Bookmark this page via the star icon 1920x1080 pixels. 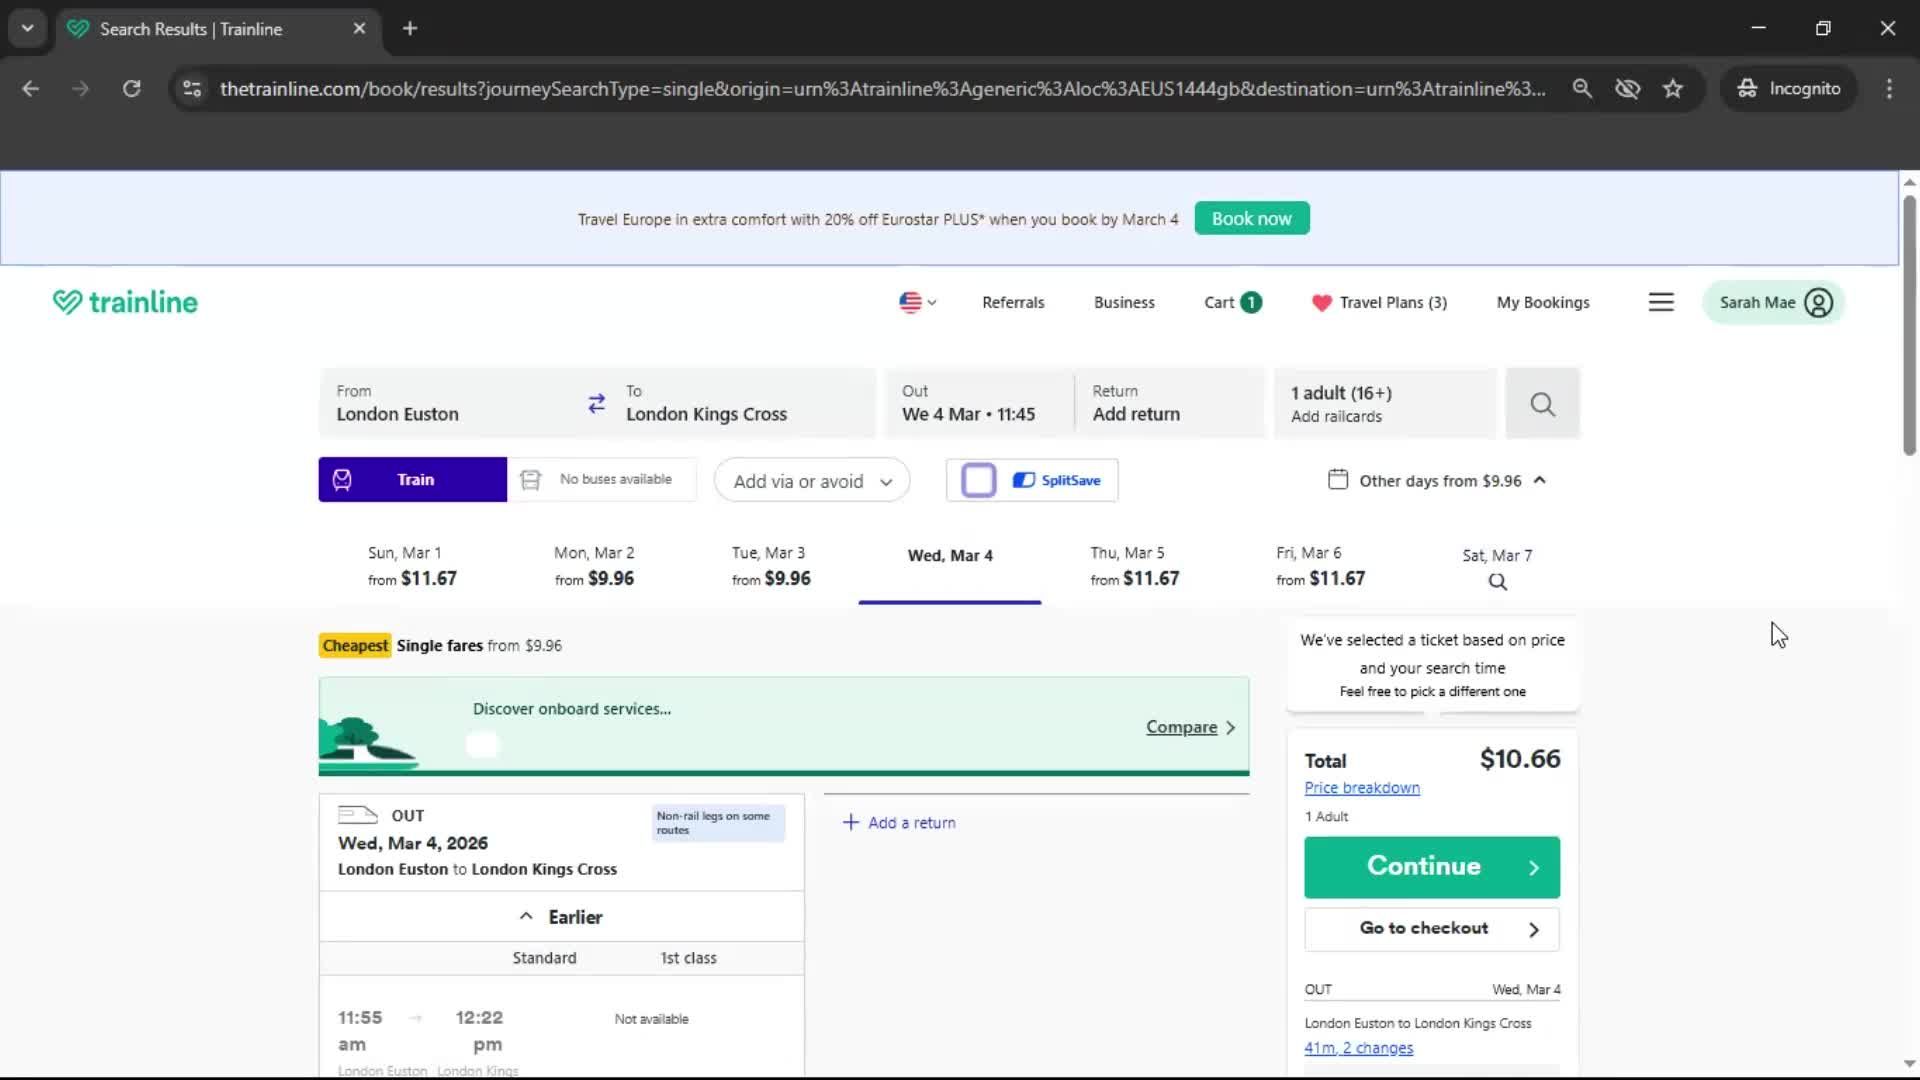[x=1673, y=88]
